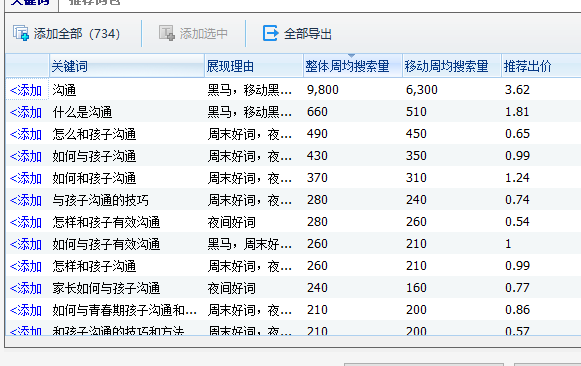Screen dimensions: 581x366
Task: Select the keyword cell 怎样和孩子有效沟通
Action: coord(106,222)
